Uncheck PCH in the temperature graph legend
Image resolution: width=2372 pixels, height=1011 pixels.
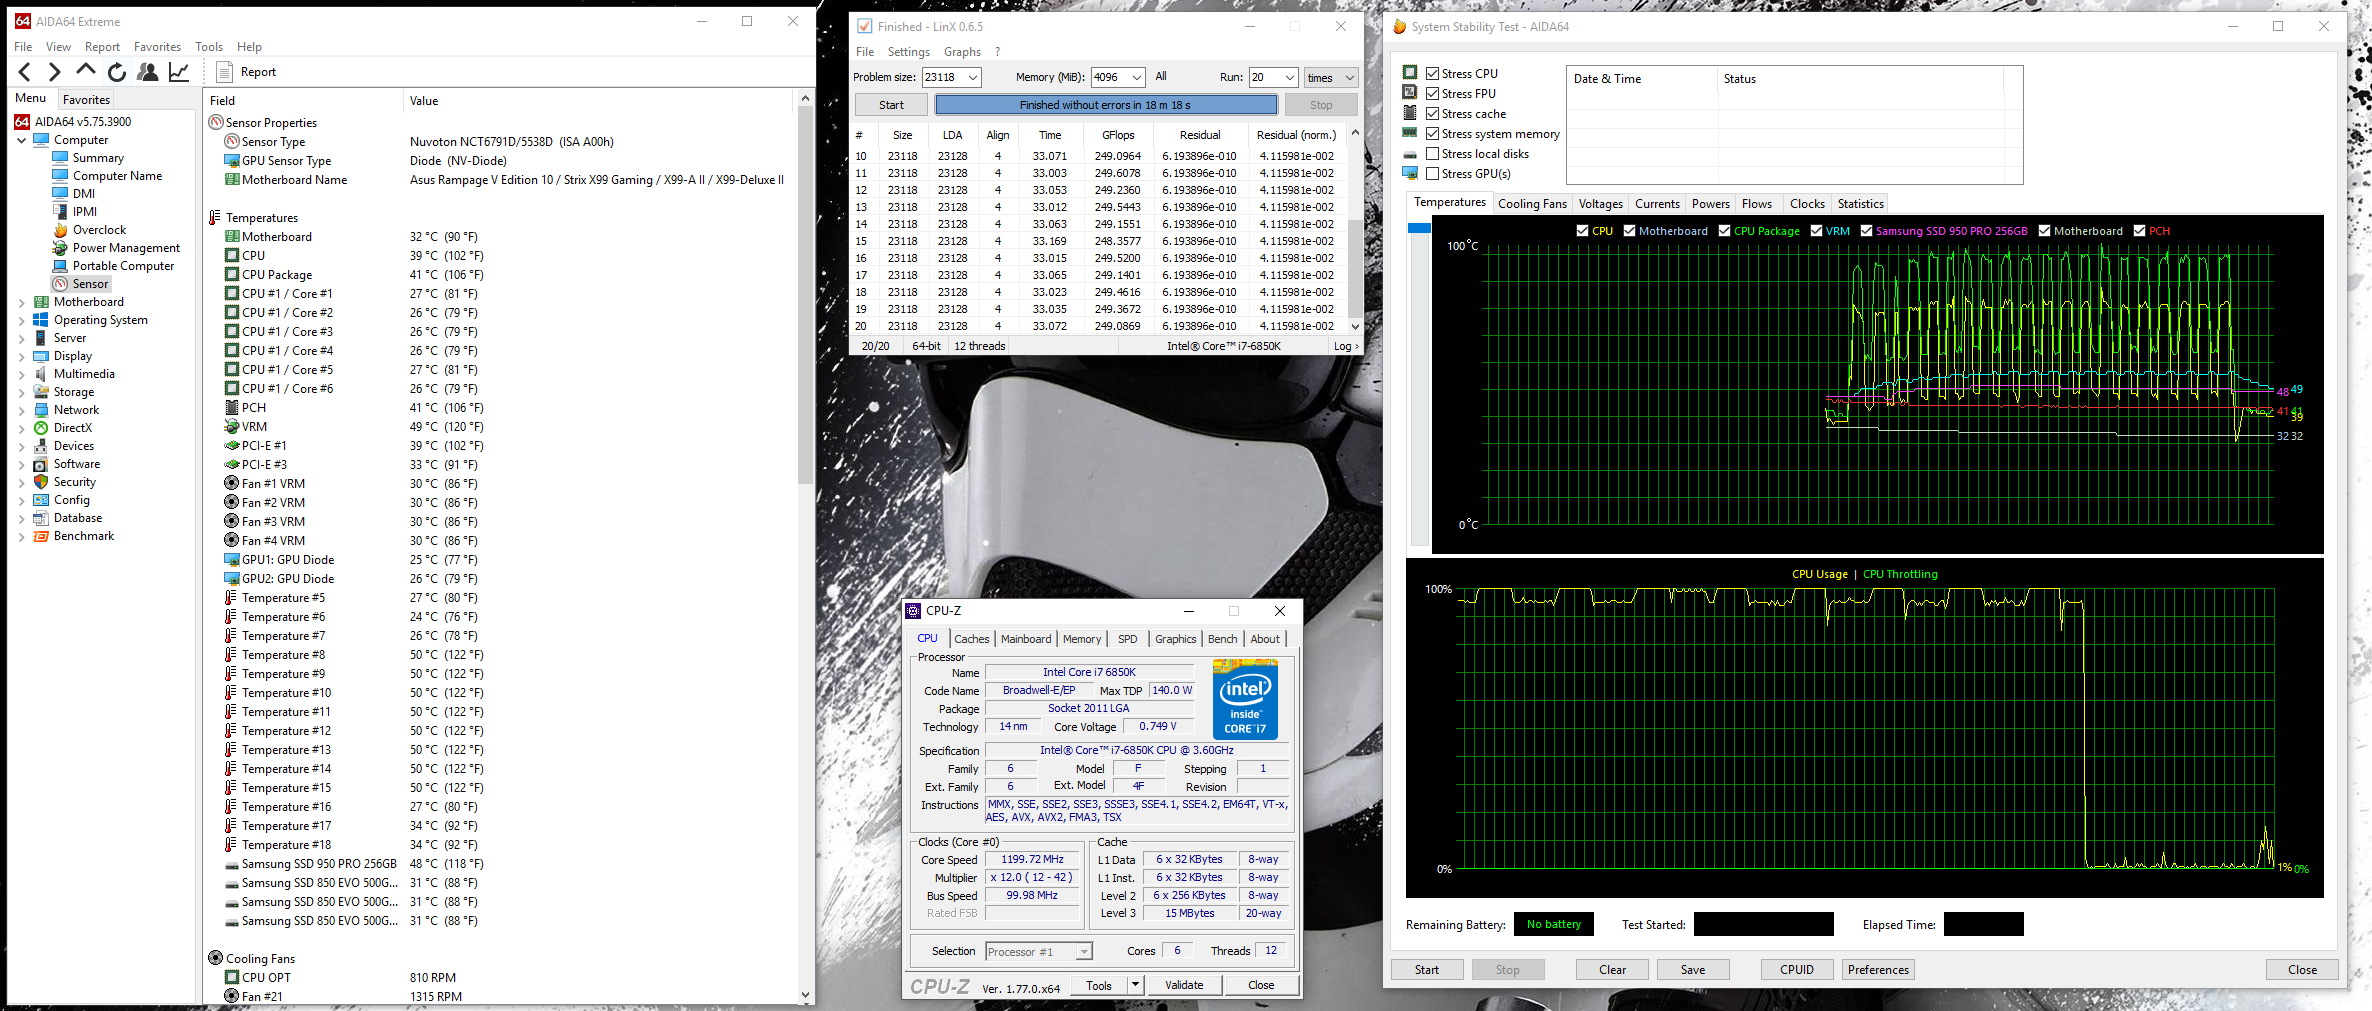click(2139, 231)
